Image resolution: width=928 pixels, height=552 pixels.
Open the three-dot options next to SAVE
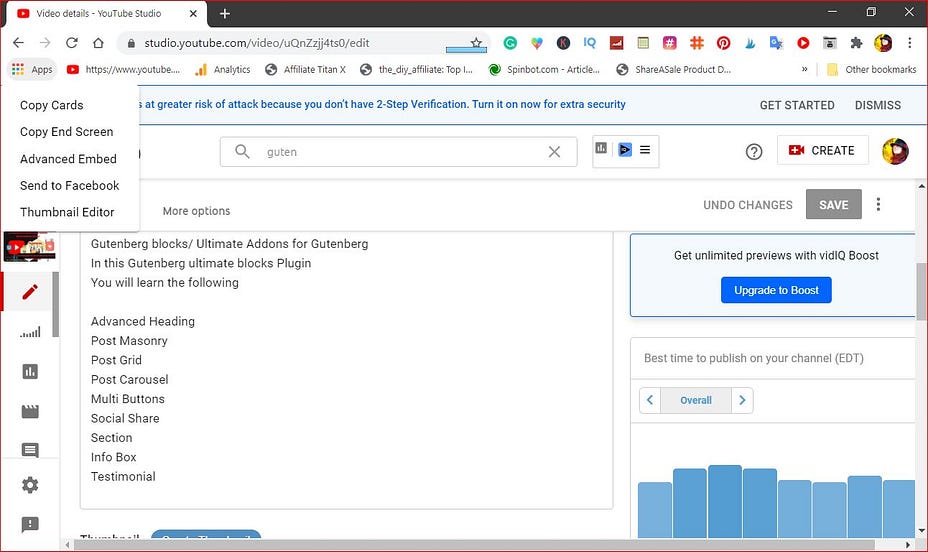(878, 205)
